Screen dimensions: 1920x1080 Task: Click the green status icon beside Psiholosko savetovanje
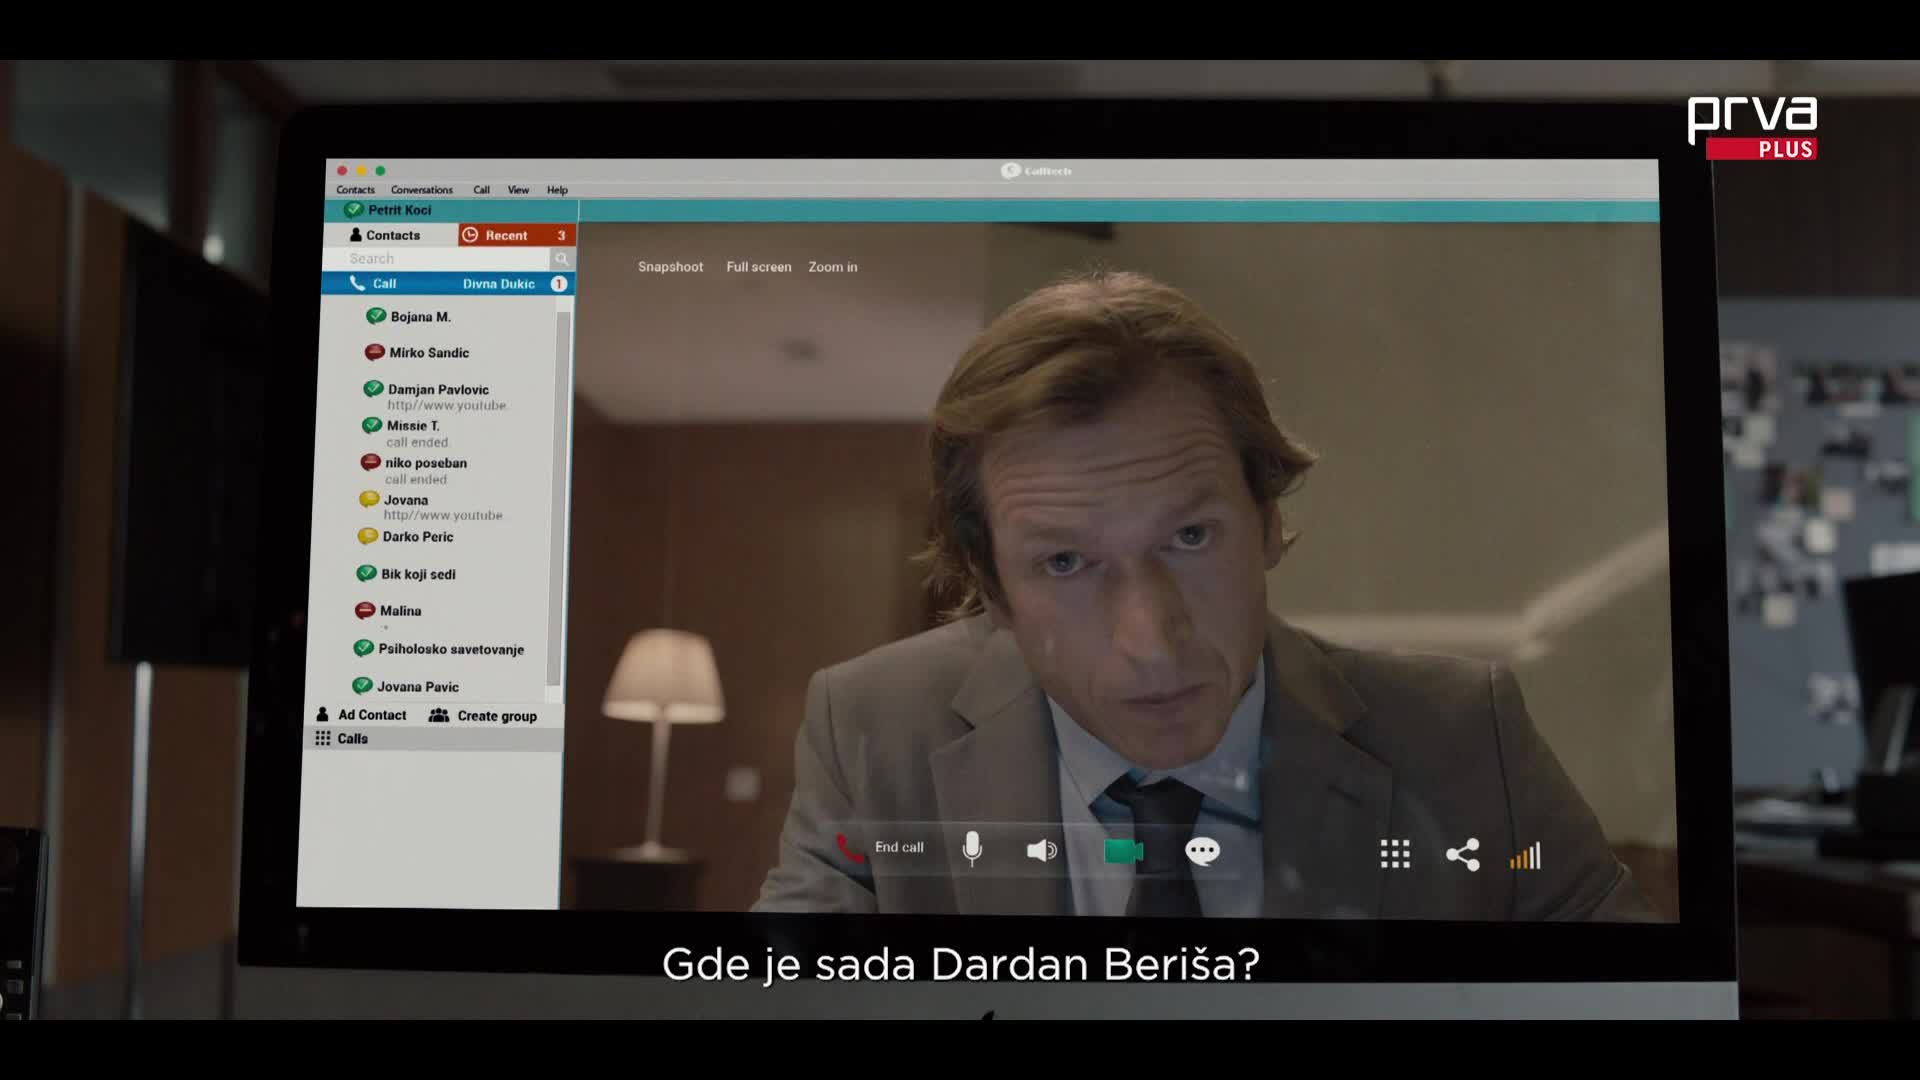pos(364,648)
